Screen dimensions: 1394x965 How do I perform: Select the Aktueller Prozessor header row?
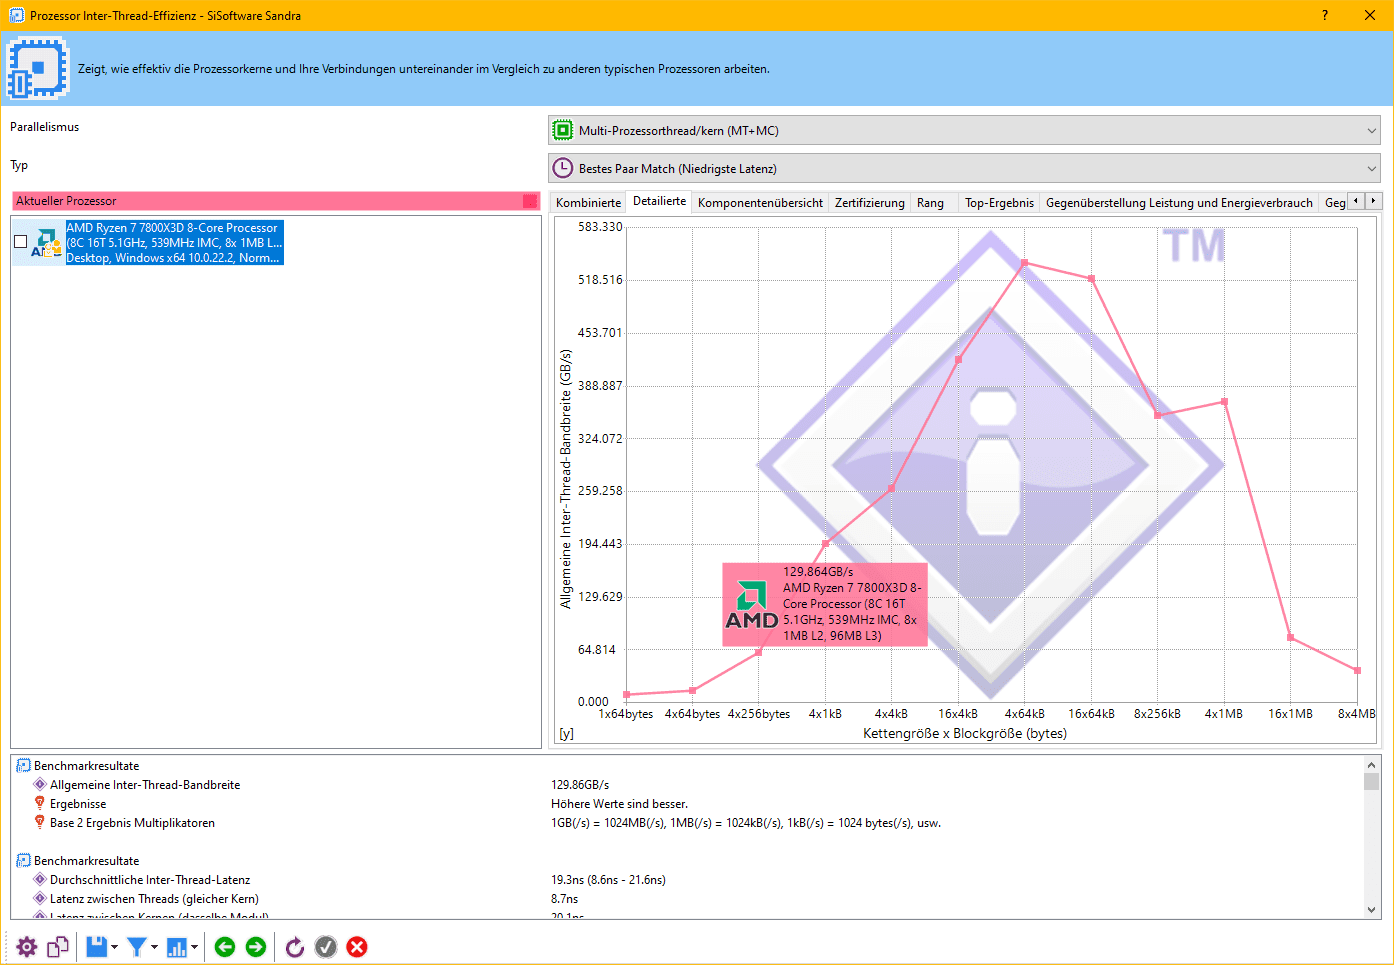[x=276, y=201]
